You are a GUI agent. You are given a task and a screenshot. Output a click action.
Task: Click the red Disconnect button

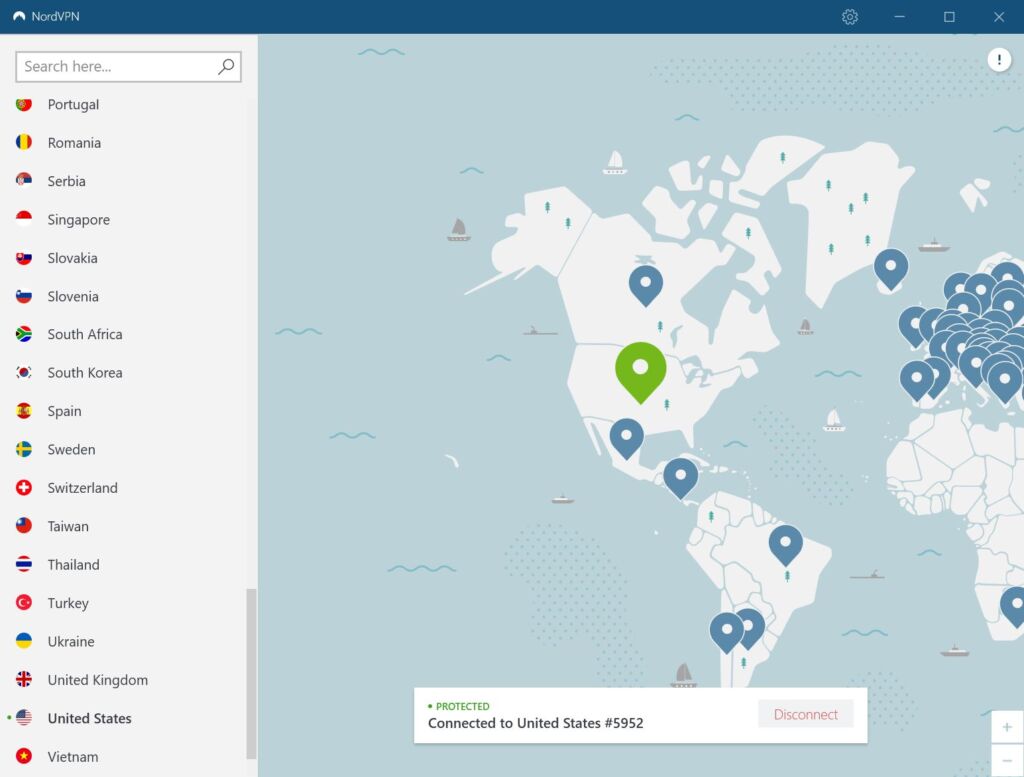805,714
